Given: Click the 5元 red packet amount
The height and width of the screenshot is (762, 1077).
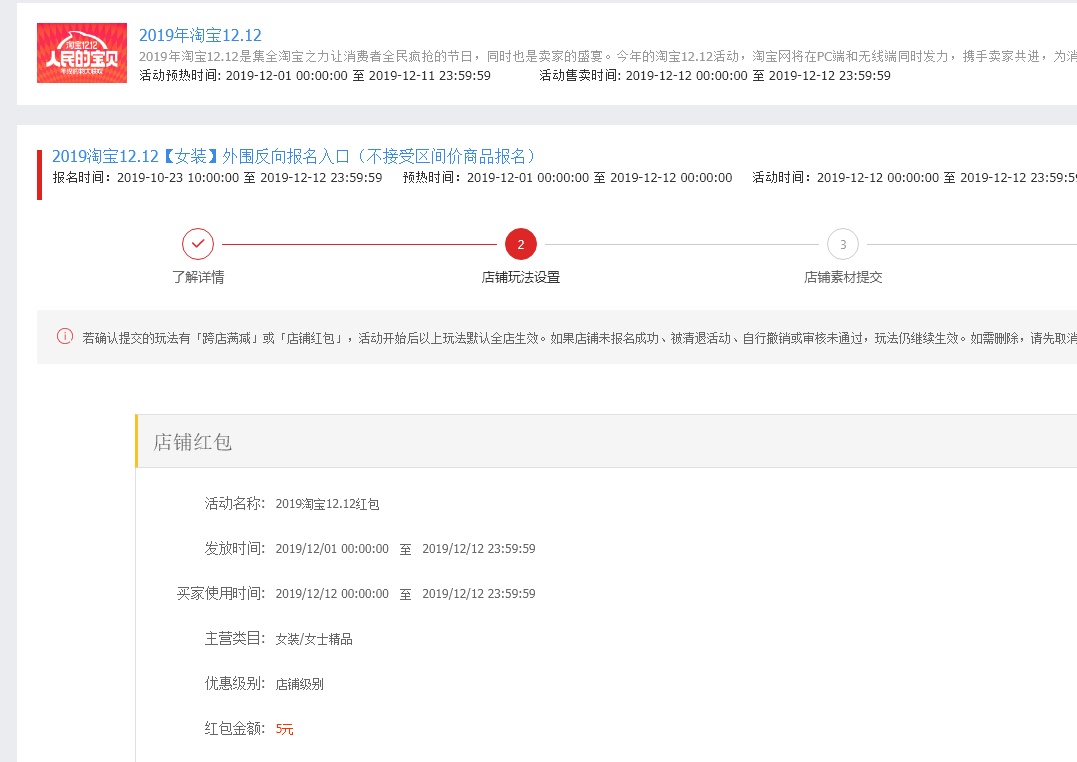Looking at the screenshot, I should click(284, 729).
